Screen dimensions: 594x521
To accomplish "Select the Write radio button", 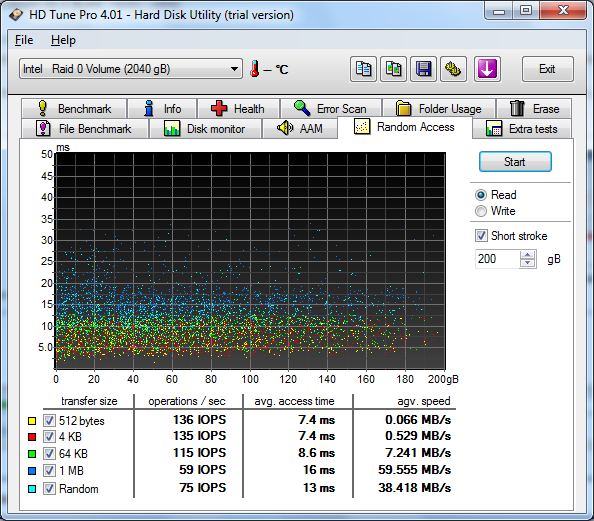I will pos(481,211).
